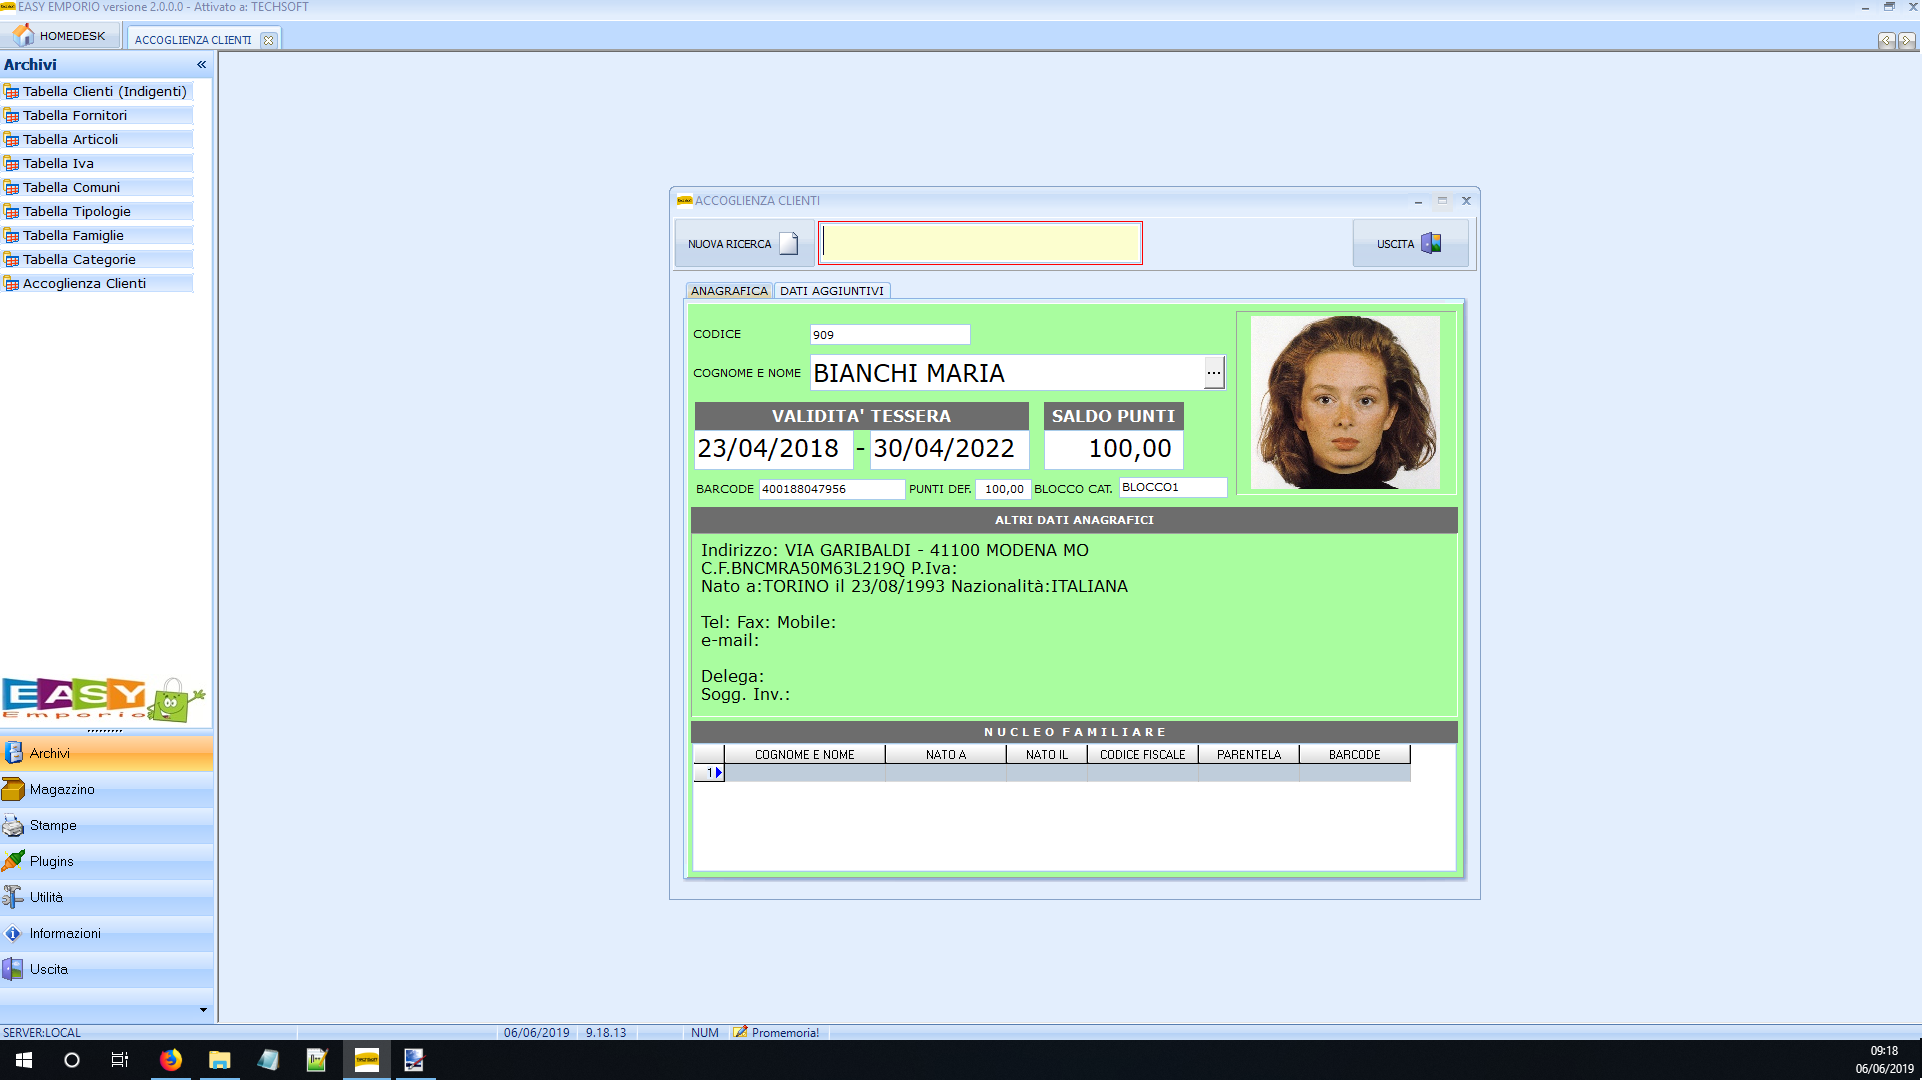Open Windows Start menu
This screenshot has width=1922, height=1080.
[x=24, y=1060]
